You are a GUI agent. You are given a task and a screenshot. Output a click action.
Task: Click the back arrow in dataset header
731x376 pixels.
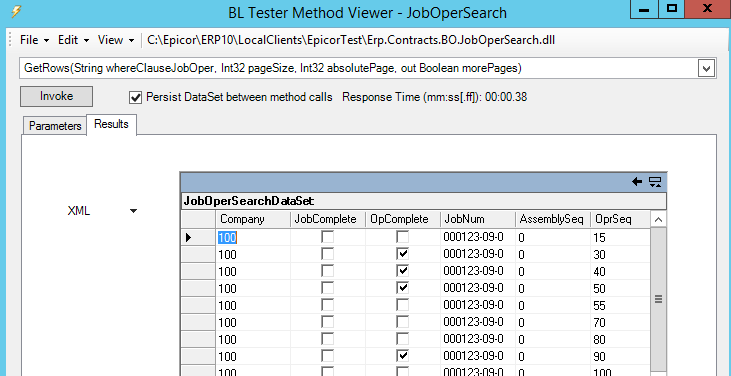tap(637, 182)
